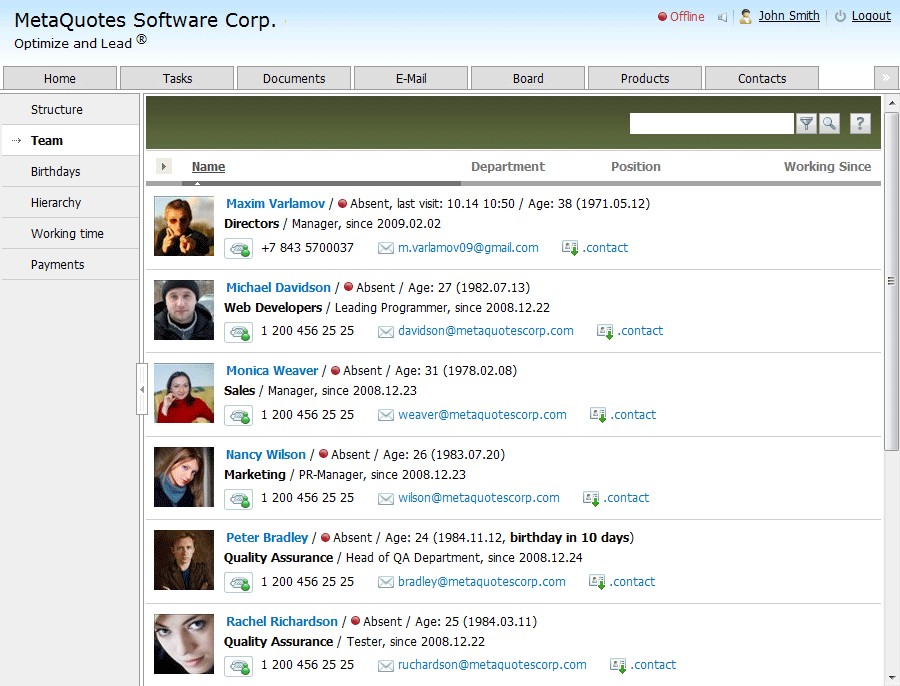The image size is (900, 686).
Task: Switch to the Documents tab
Action: coord(294,78)
